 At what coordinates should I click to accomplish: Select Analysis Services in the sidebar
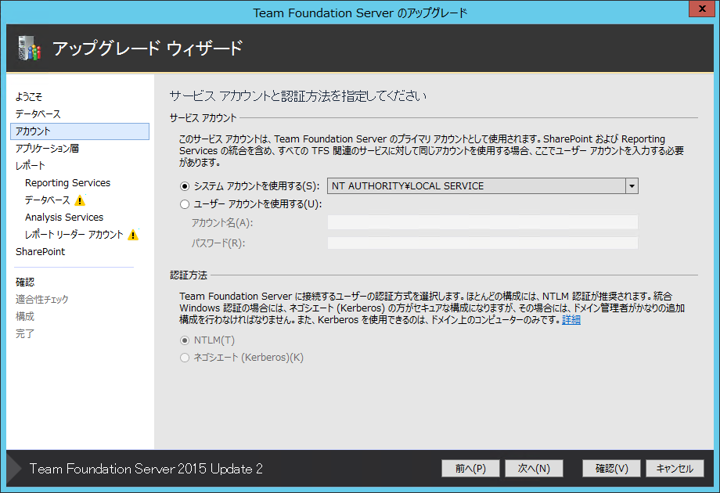(64, 217)
